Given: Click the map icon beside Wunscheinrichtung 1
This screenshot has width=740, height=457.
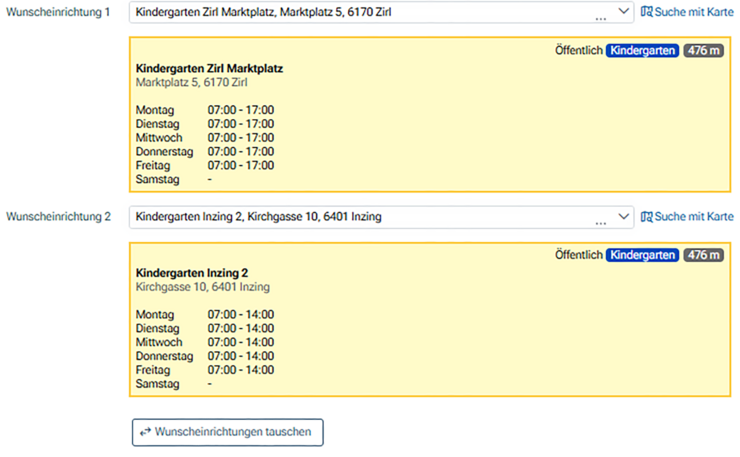Looking at the screenshot, I should click(x=646, y=12).
